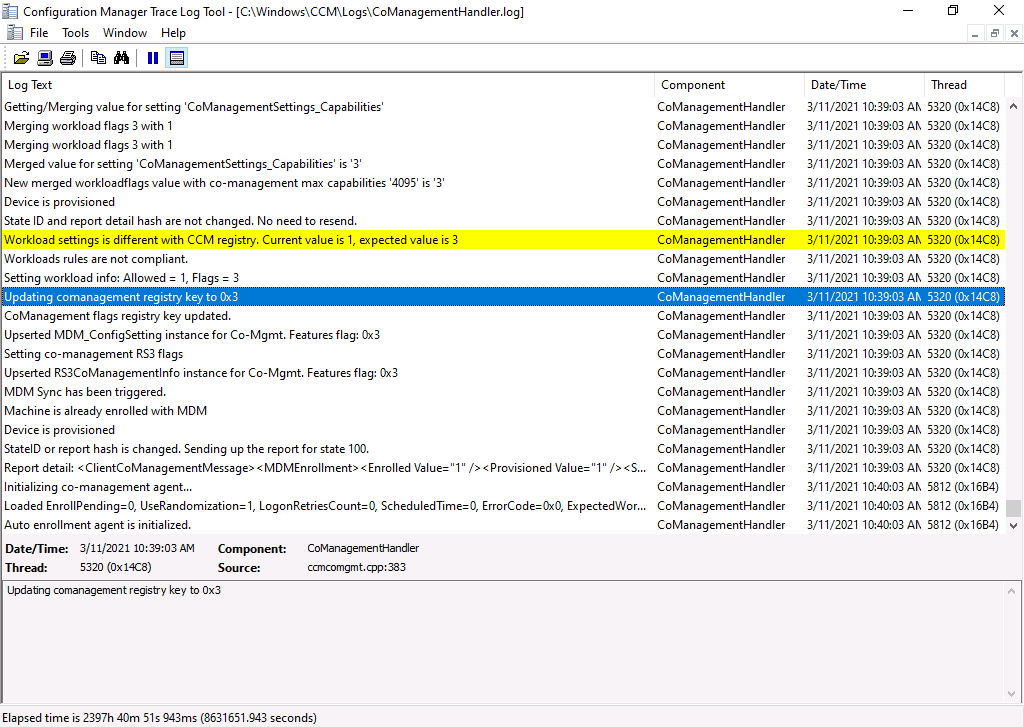Select row 'MDM Sync has been triggered.'
Viewport: 1024px width, 727px height.
point(503,392)
